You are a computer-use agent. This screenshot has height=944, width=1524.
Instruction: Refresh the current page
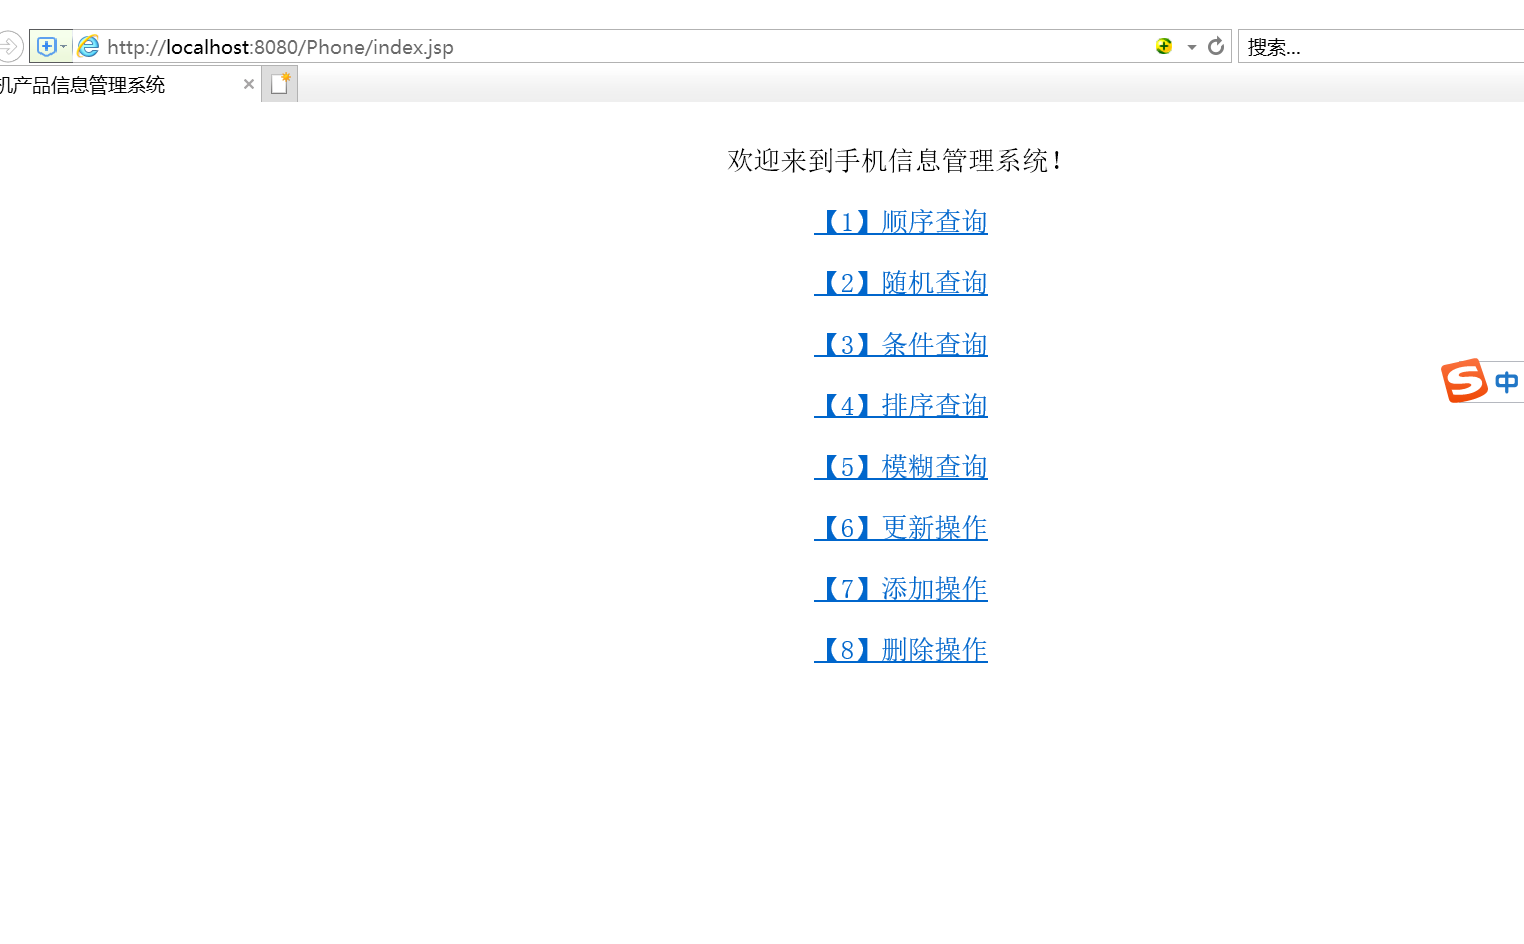(1216, 46)
